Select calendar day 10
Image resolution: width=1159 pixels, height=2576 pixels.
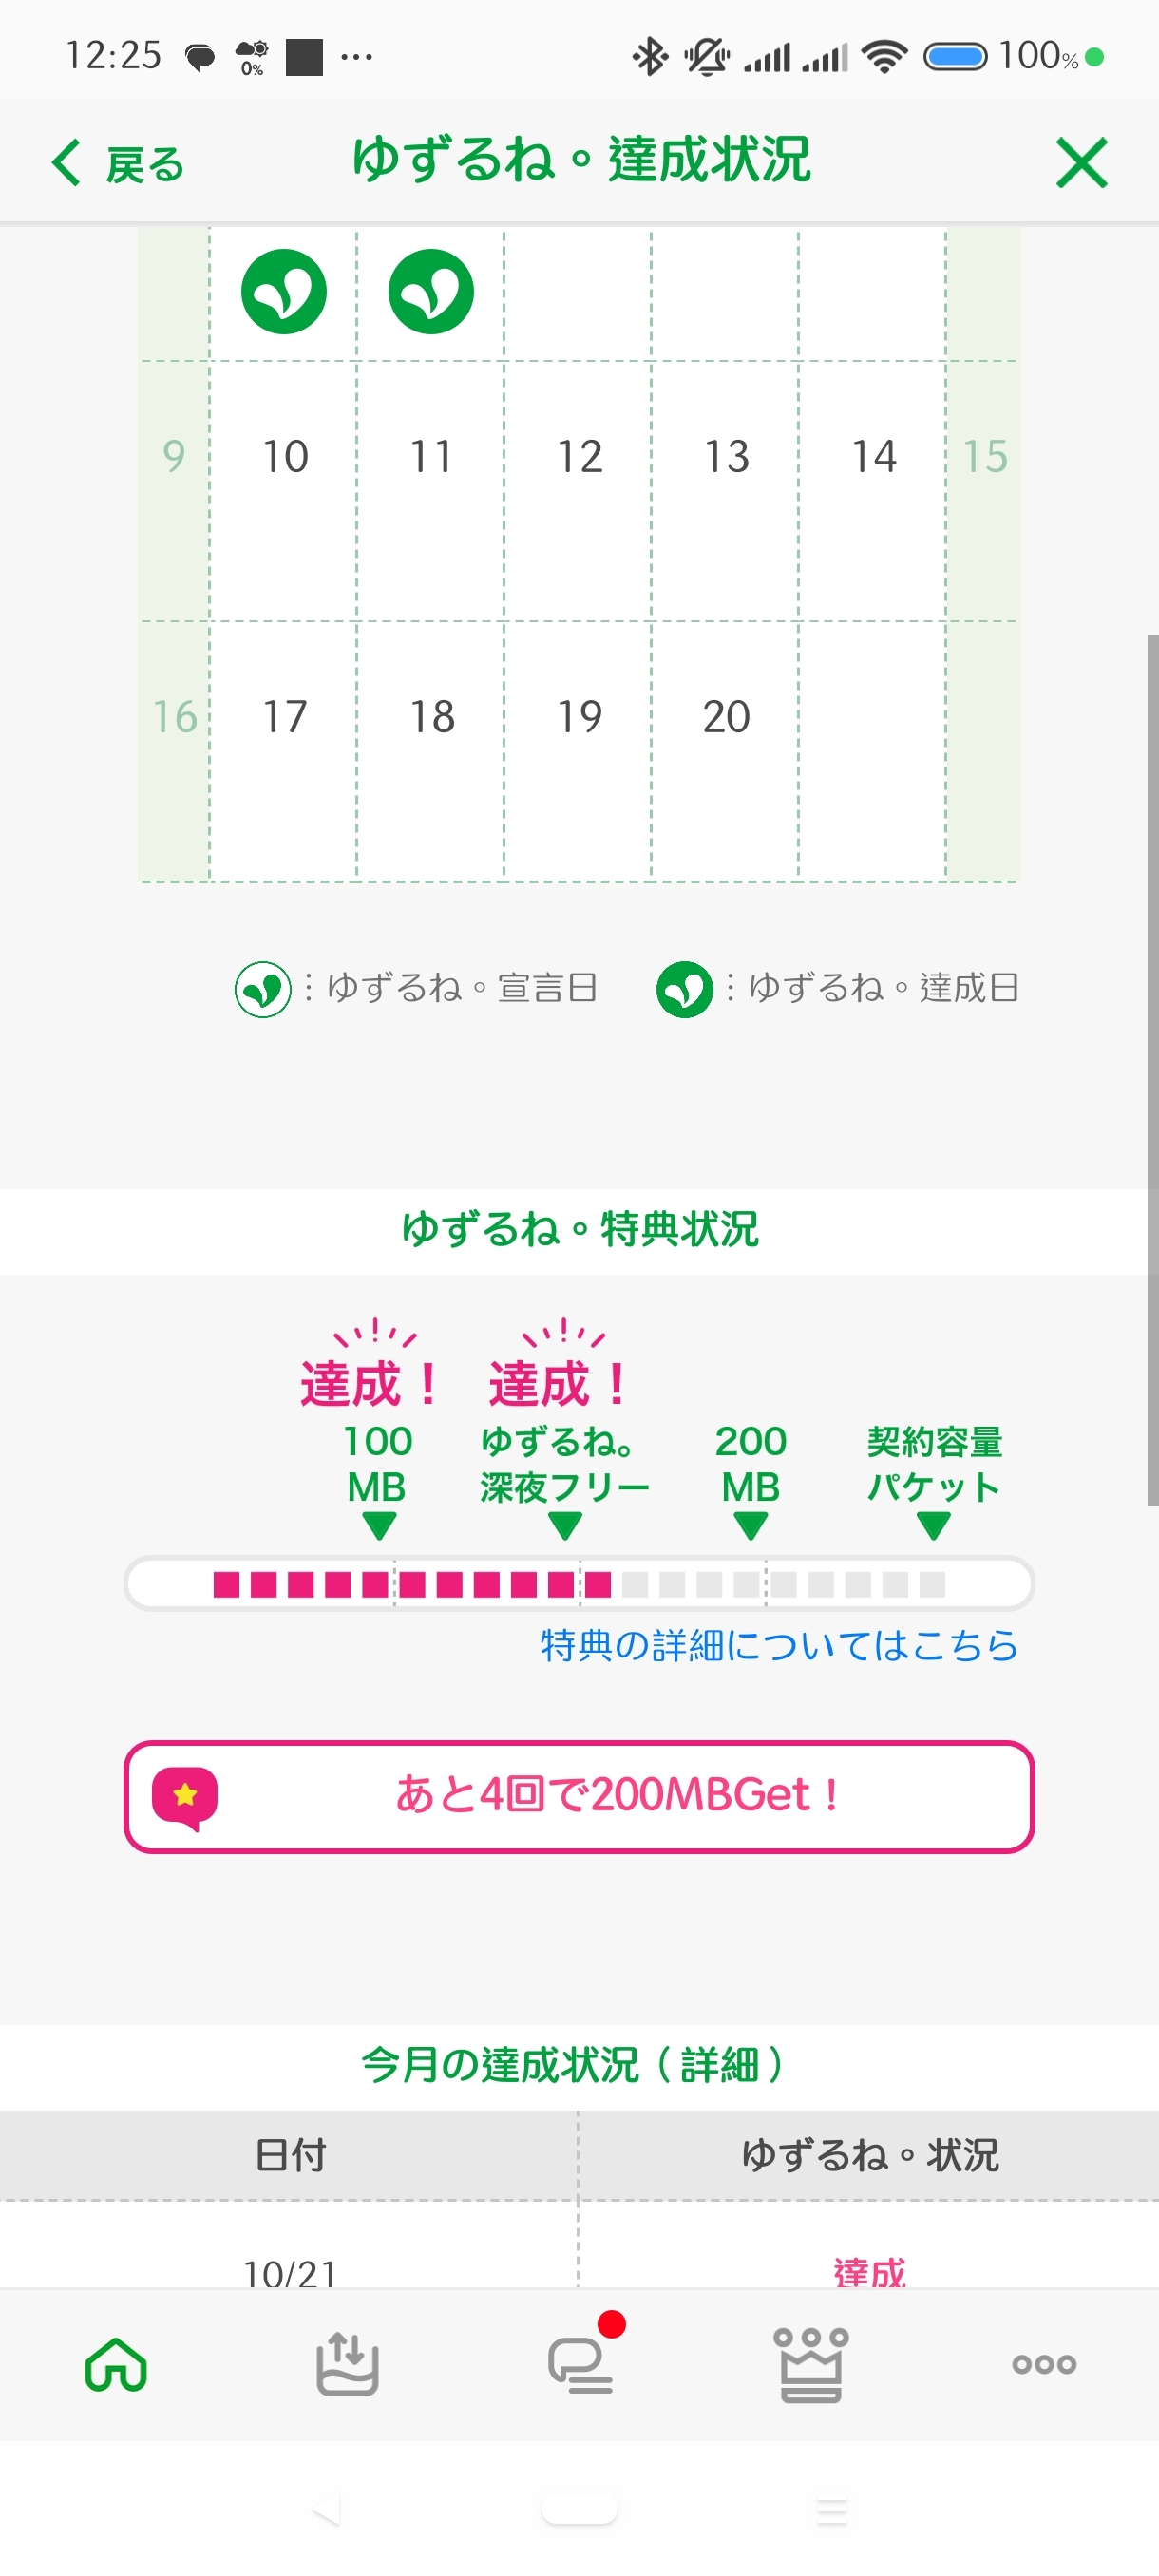[x=285, y=457]
